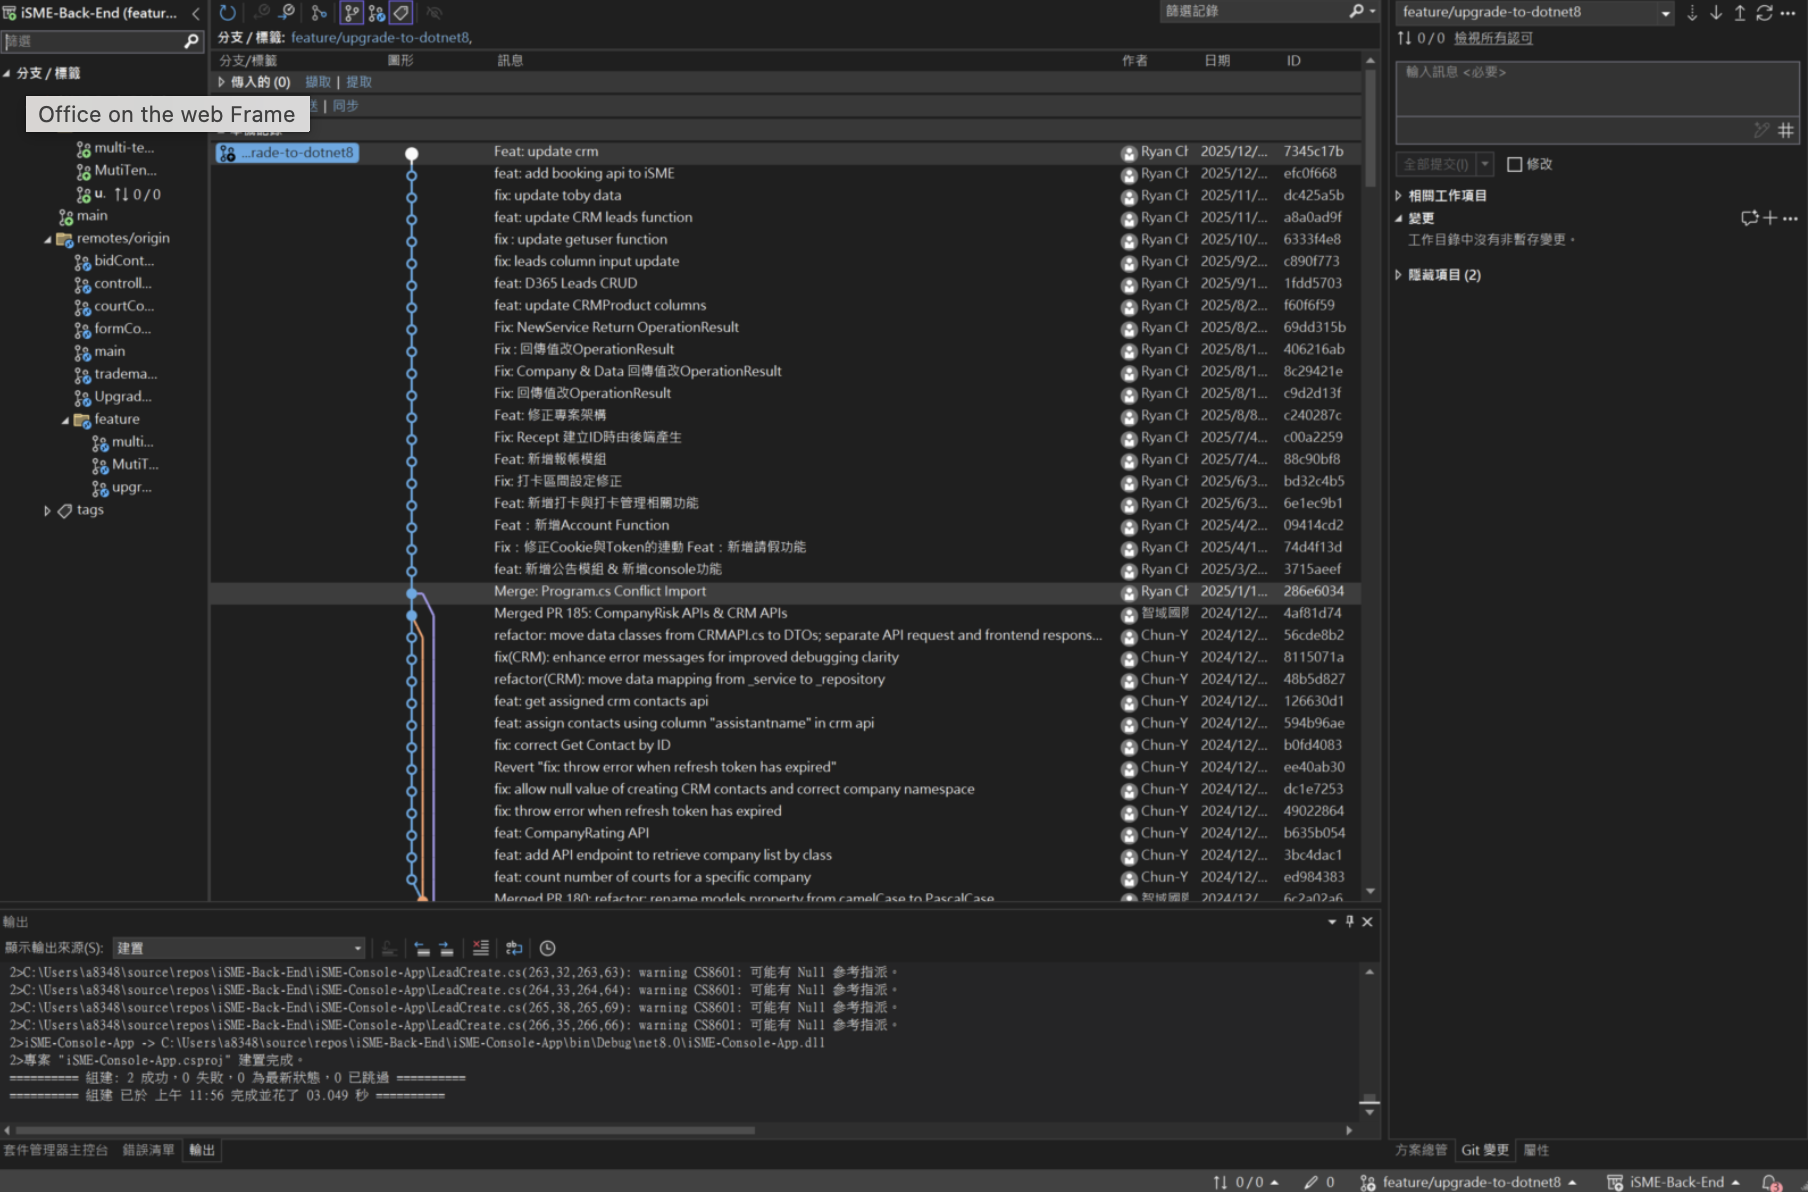Image resolution: width=1808 pixels, height=1192 pixels.
Task: Open the feature/upgrade-to-dotnet8 branch dropdown
Action: pos(1665,13)
